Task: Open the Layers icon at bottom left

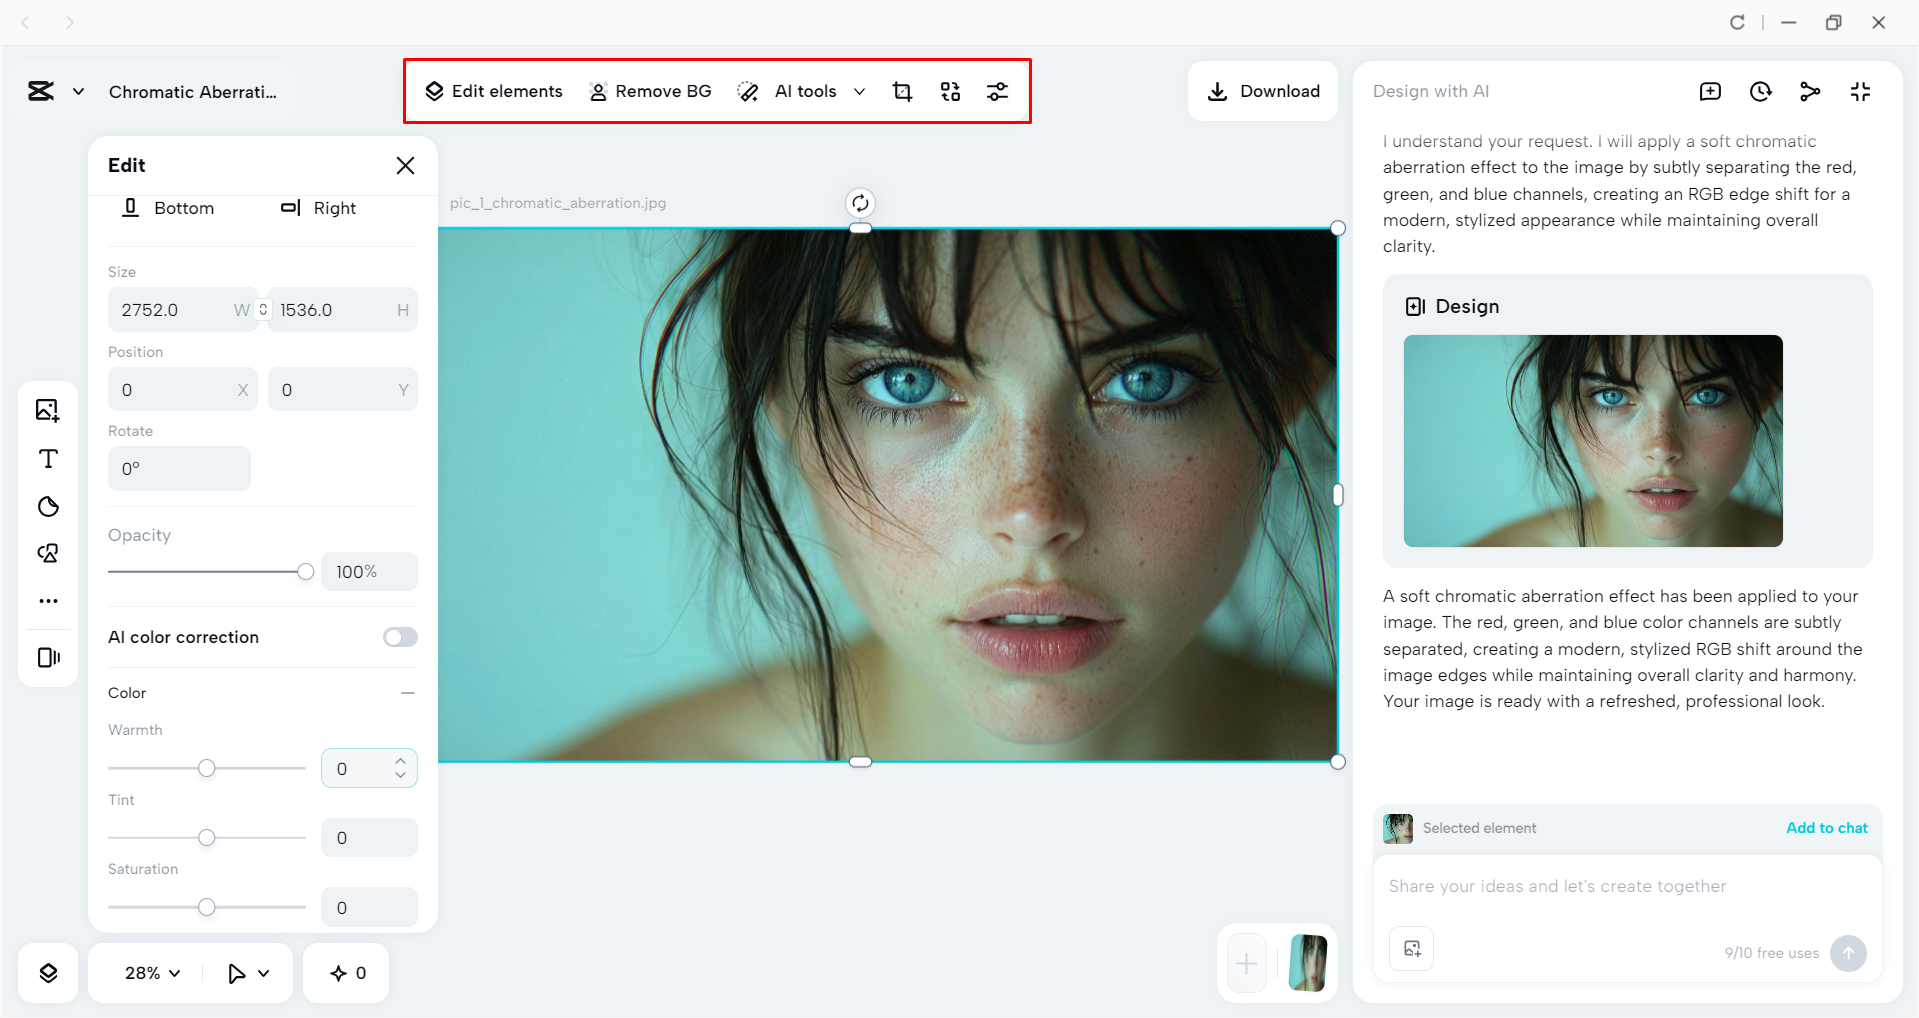Action: [x=47, y=972]
